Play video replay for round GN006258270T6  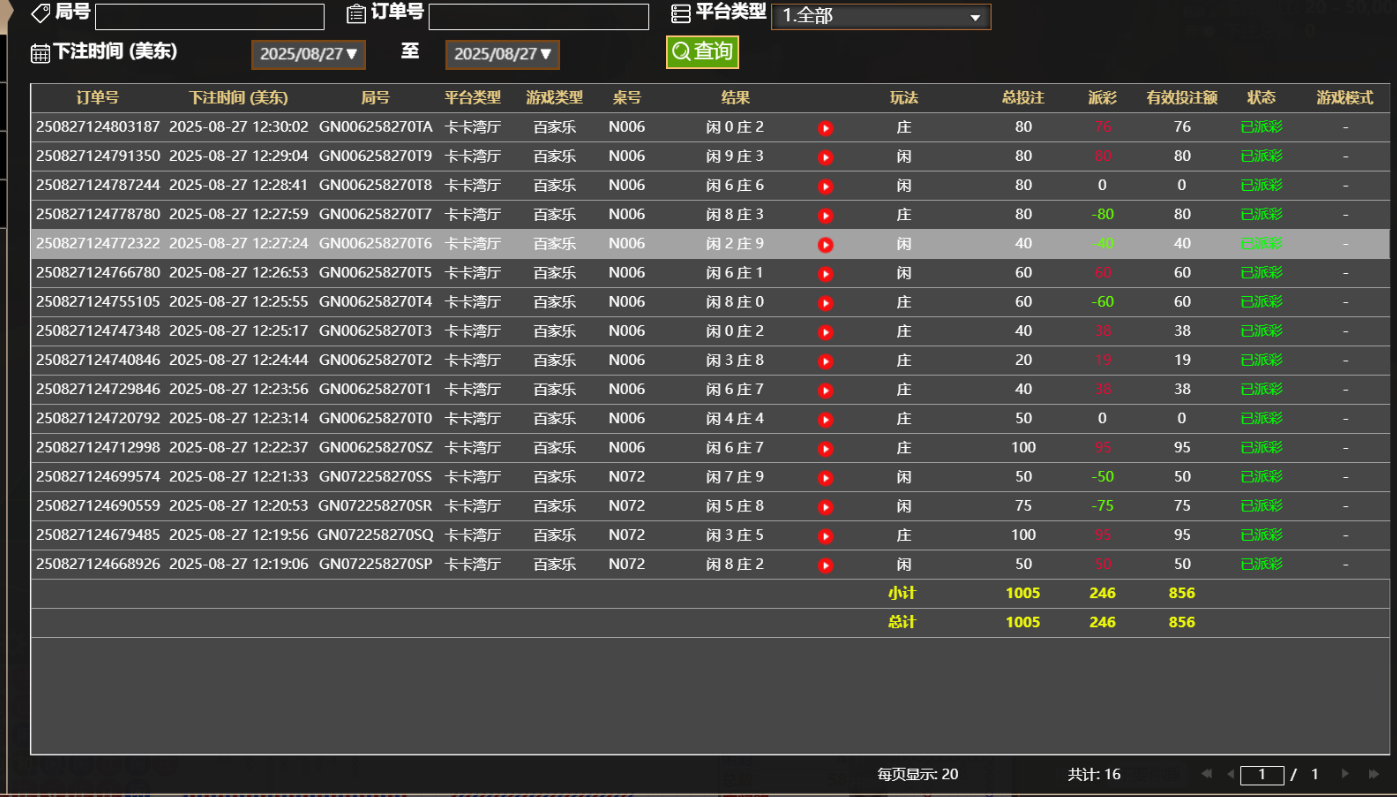pyautogui.click(x=825, y=245)
